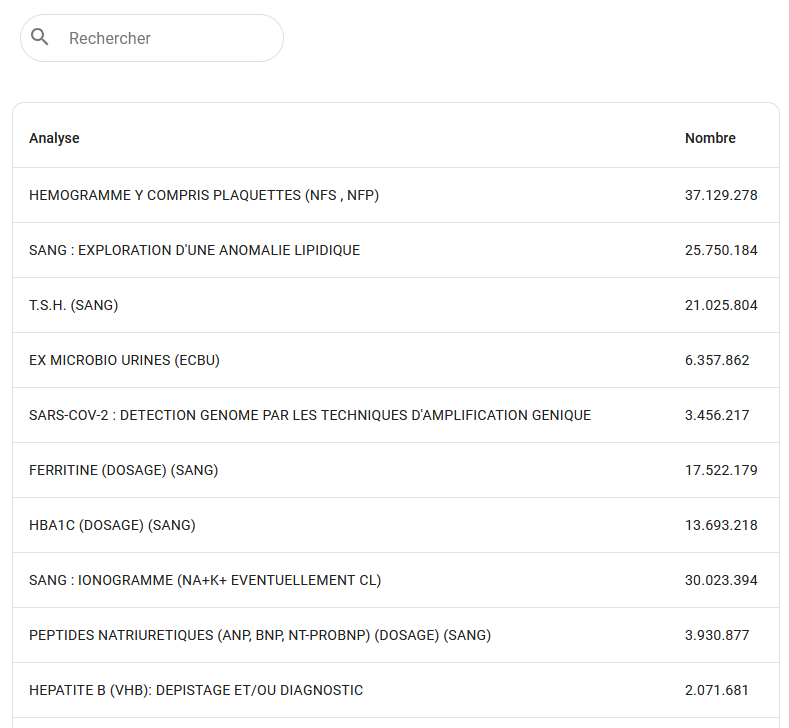The height and width of the screenshot is (728, 789).
Task: Click the 37.129.278 count value
Action: [x=721, y=195]
